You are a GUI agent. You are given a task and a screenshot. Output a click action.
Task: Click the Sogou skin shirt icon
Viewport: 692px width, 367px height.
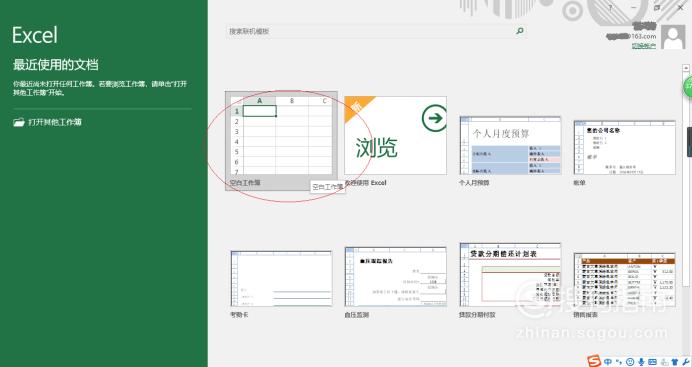(x=674, y=362)
